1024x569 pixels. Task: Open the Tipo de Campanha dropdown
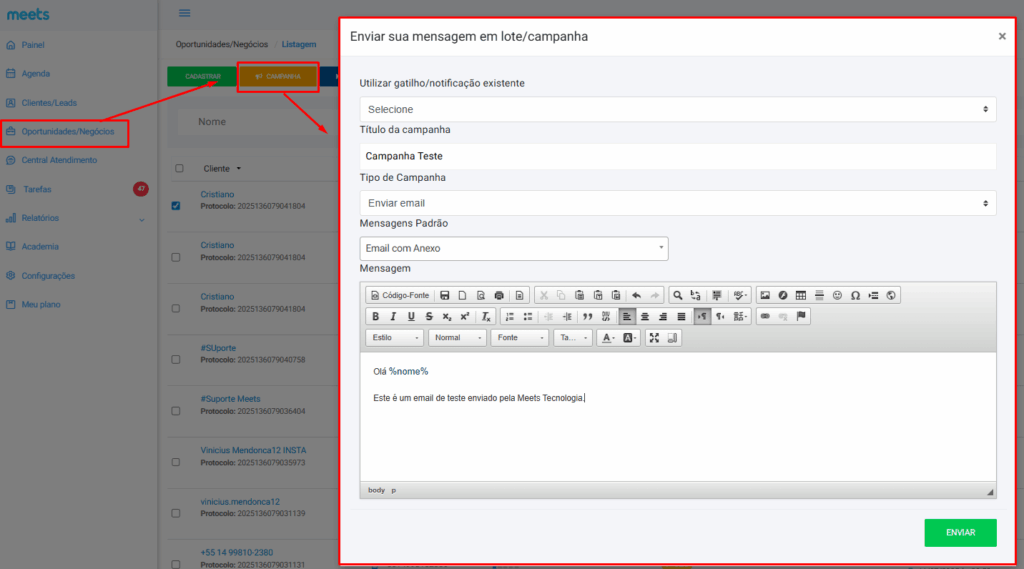point(677,203)
